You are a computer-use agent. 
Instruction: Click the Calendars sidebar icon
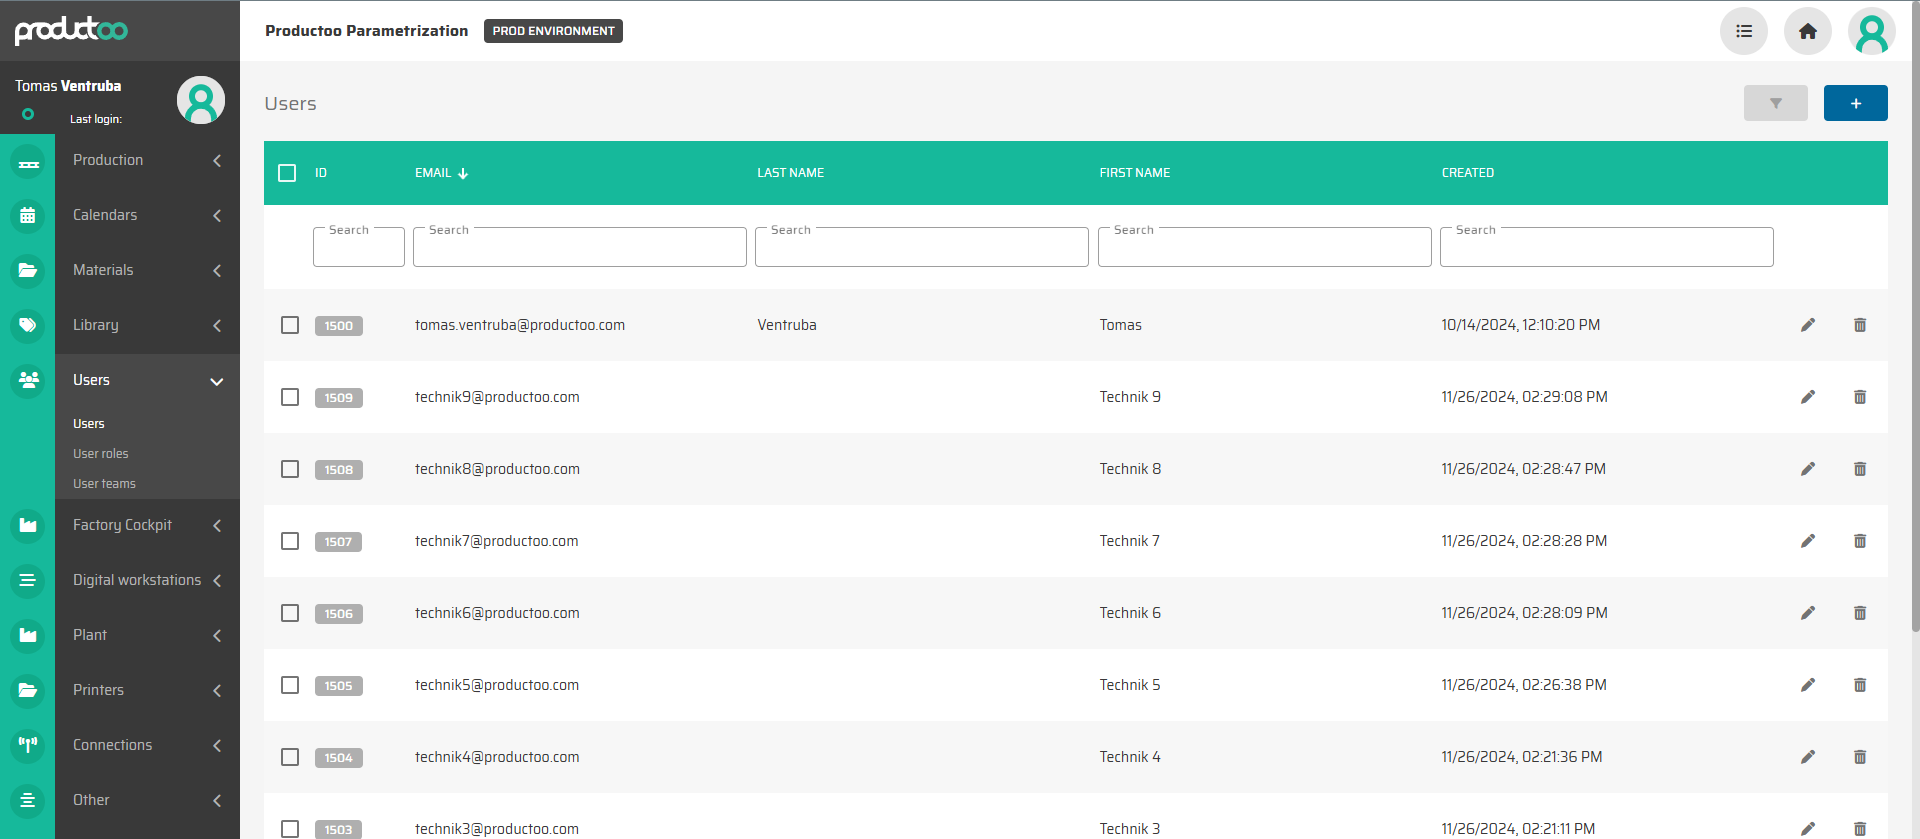tap(28, 215)
